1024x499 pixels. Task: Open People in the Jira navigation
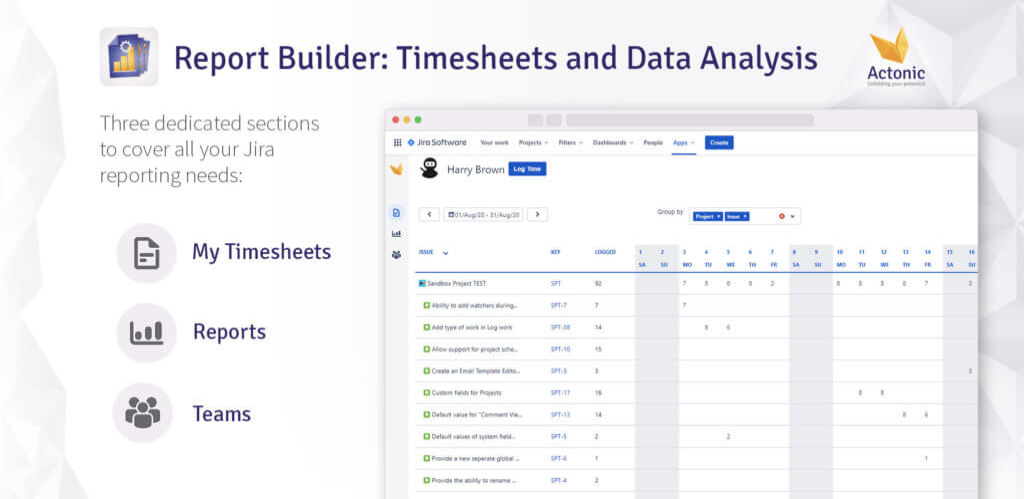click(653, 142)
